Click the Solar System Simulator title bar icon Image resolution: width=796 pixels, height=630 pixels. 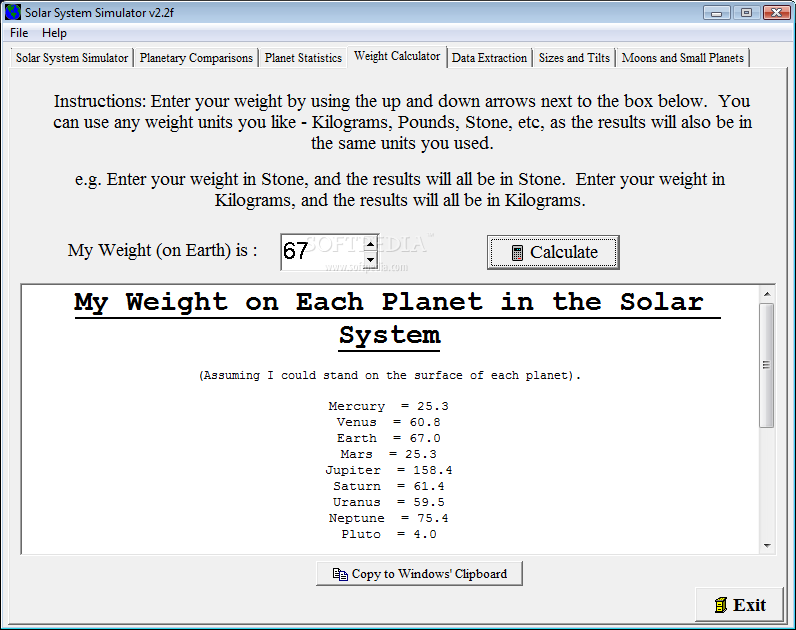[x=13, y=12]
